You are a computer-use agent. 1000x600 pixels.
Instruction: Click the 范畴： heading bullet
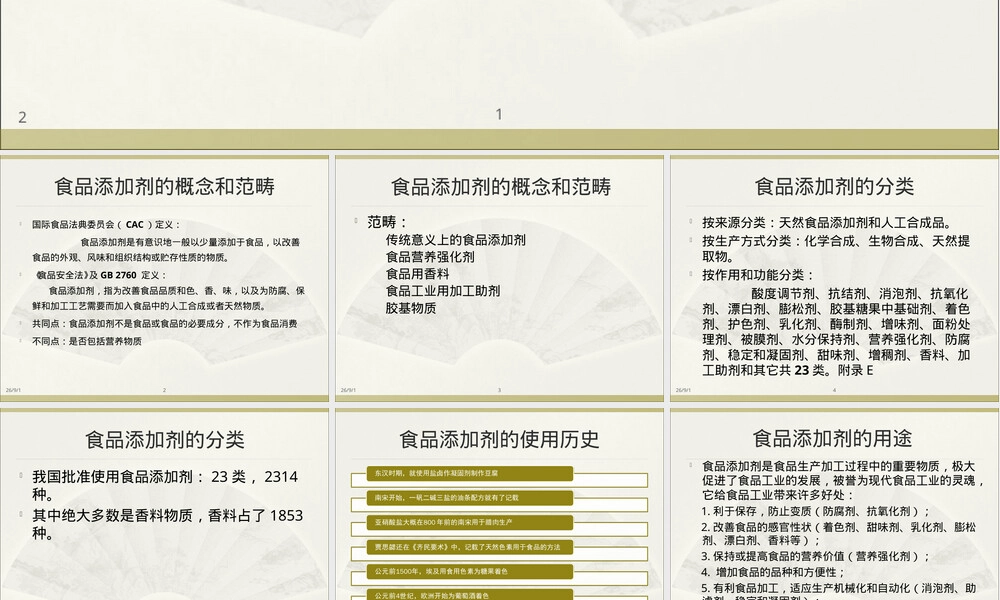387,222
